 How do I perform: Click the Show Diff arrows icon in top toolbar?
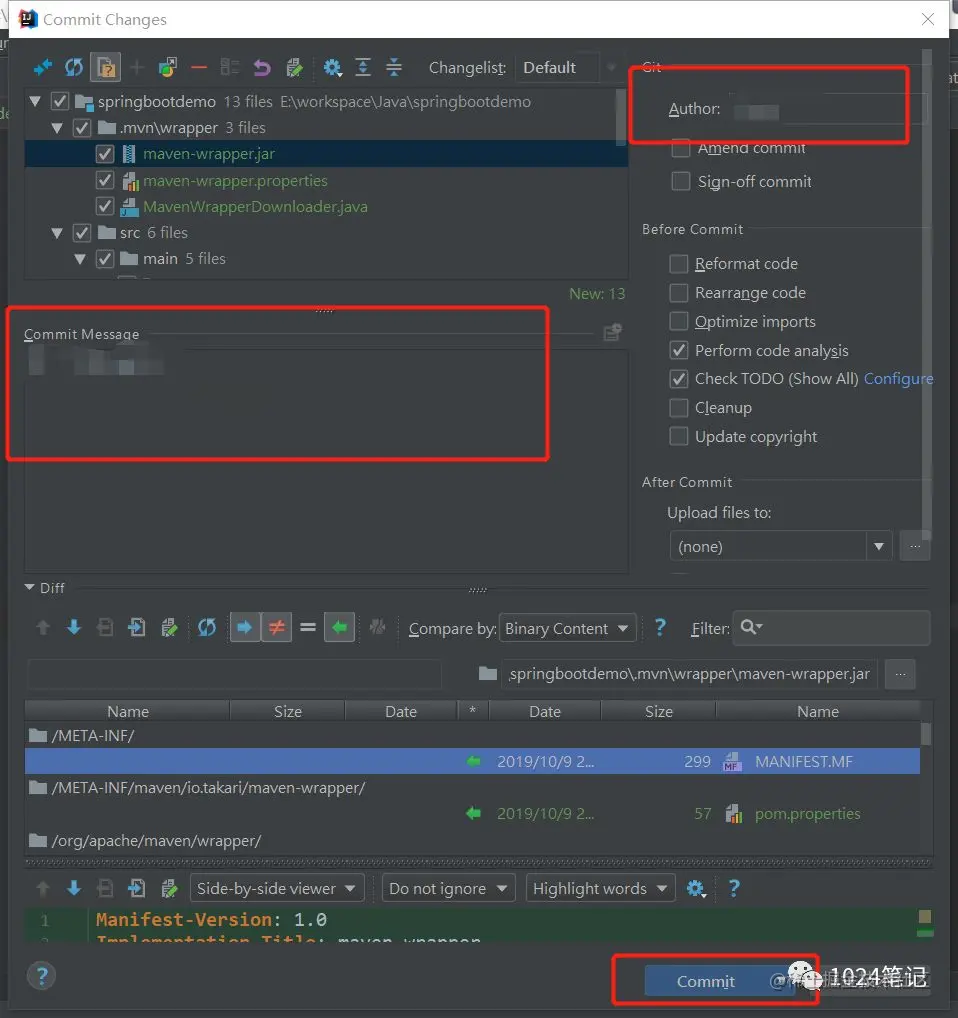point(43,67)
